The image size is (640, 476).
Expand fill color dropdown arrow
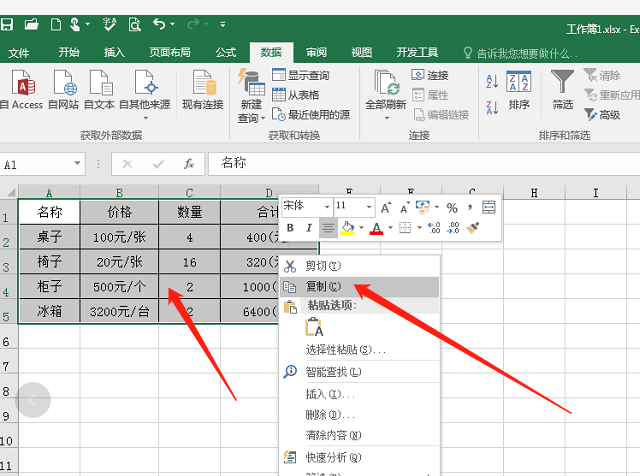point(361,227)
